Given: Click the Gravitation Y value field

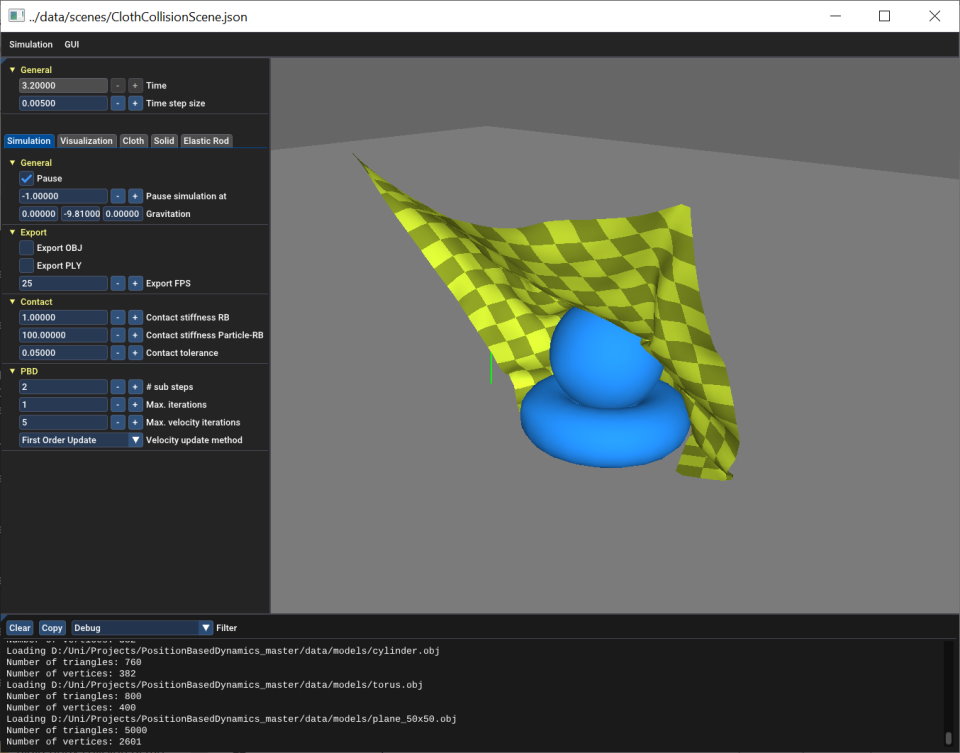Looking at the screenshot, I should (79, 213).
